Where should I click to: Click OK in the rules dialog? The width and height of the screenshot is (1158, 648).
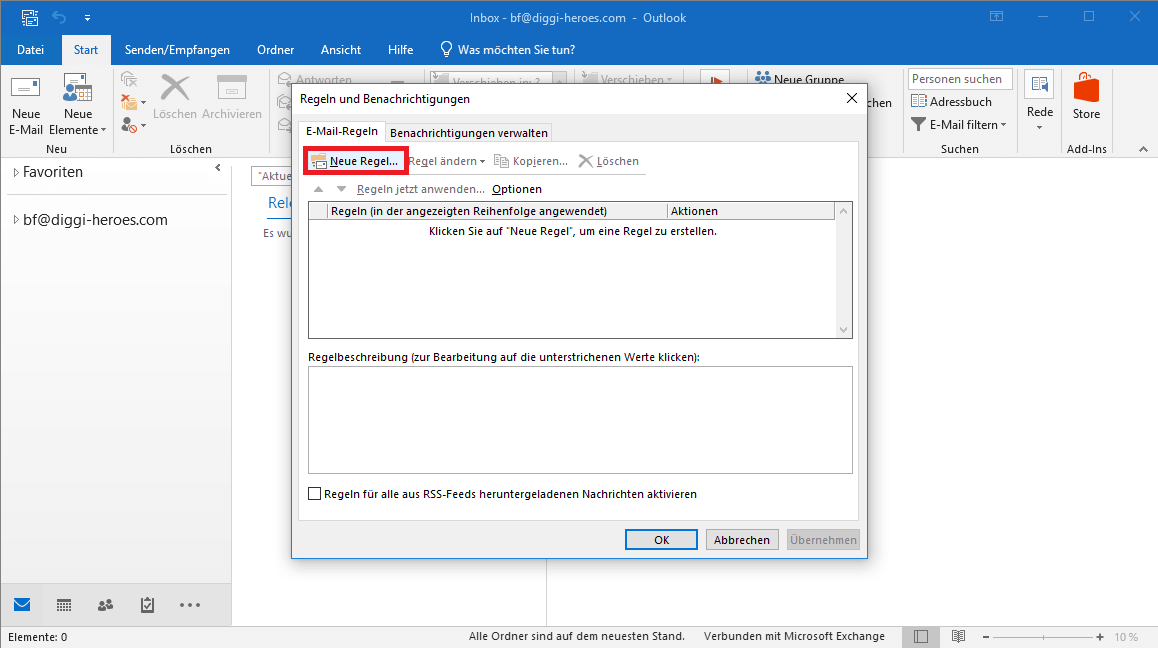[x=661, y=540]
